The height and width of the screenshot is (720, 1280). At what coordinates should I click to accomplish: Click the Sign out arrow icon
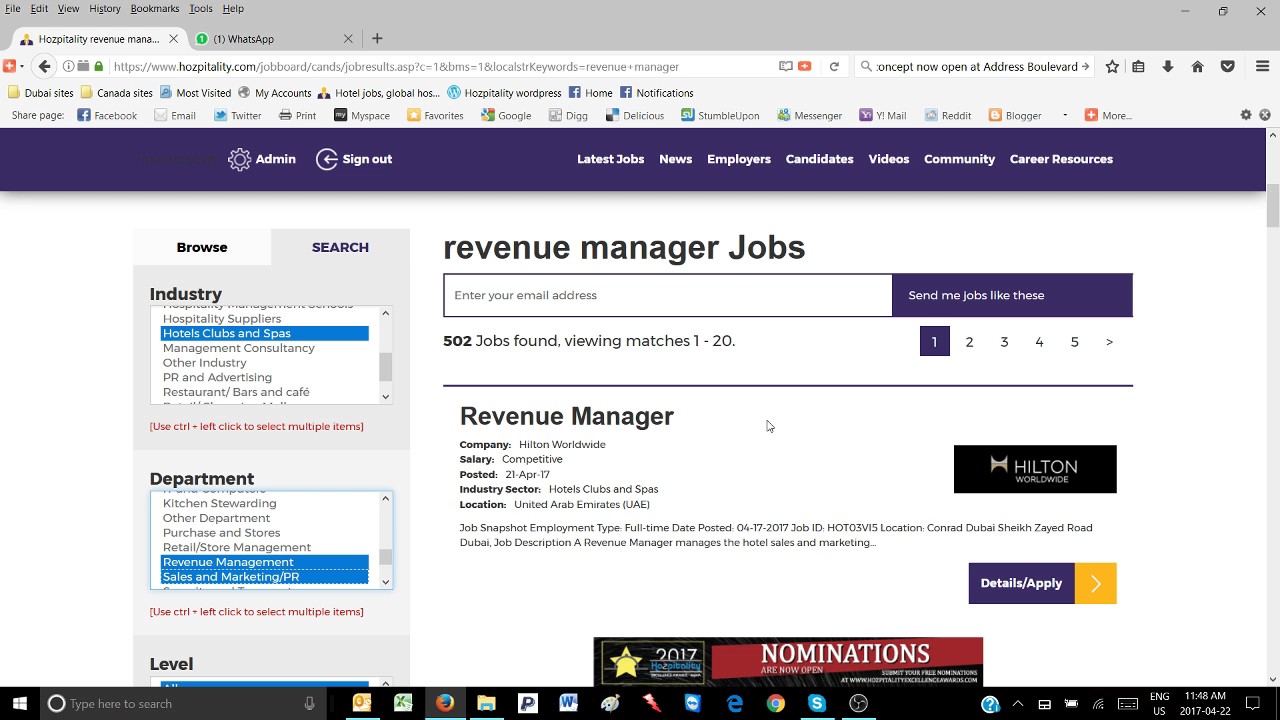[x=327, y=159]
